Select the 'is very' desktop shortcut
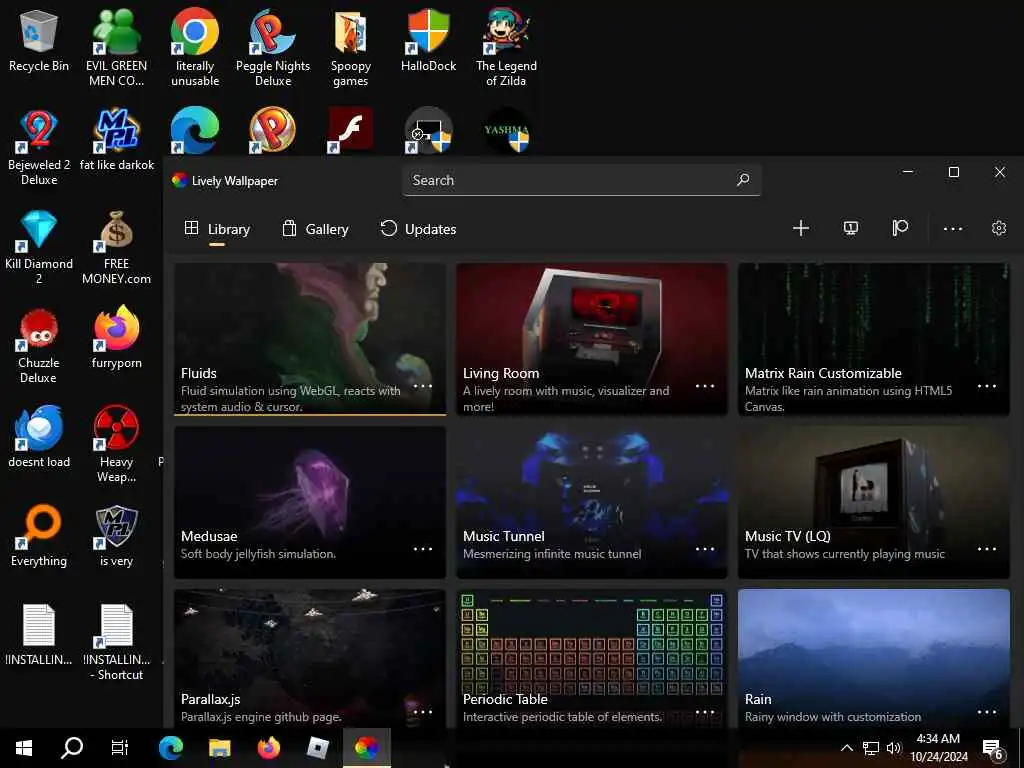1024x768 pixels. click(116, 536)
